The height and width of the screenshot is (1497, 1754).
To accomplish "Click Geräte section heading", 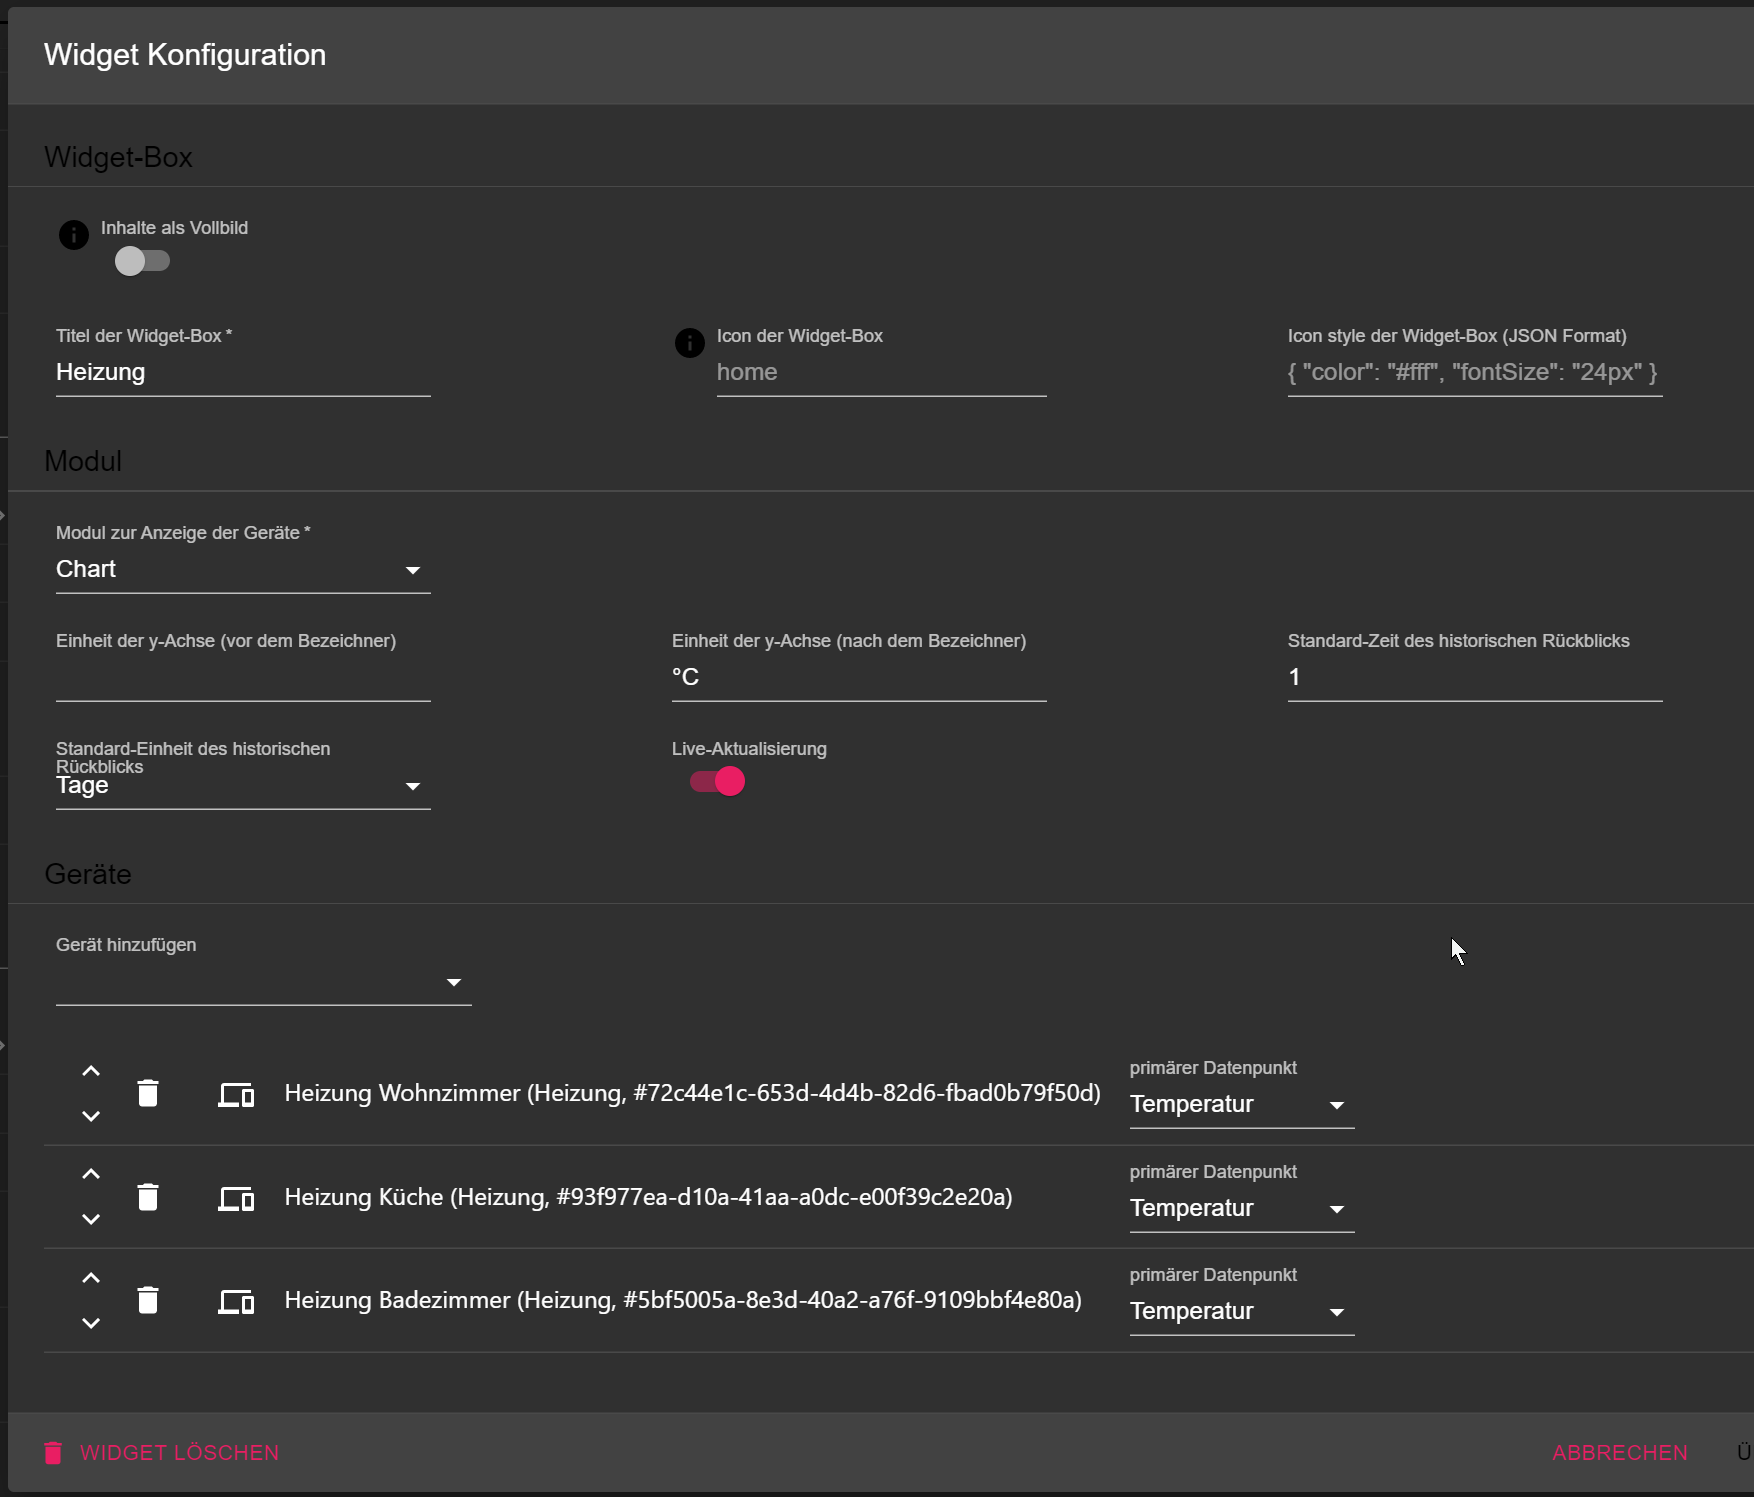I will coord(88,874).
